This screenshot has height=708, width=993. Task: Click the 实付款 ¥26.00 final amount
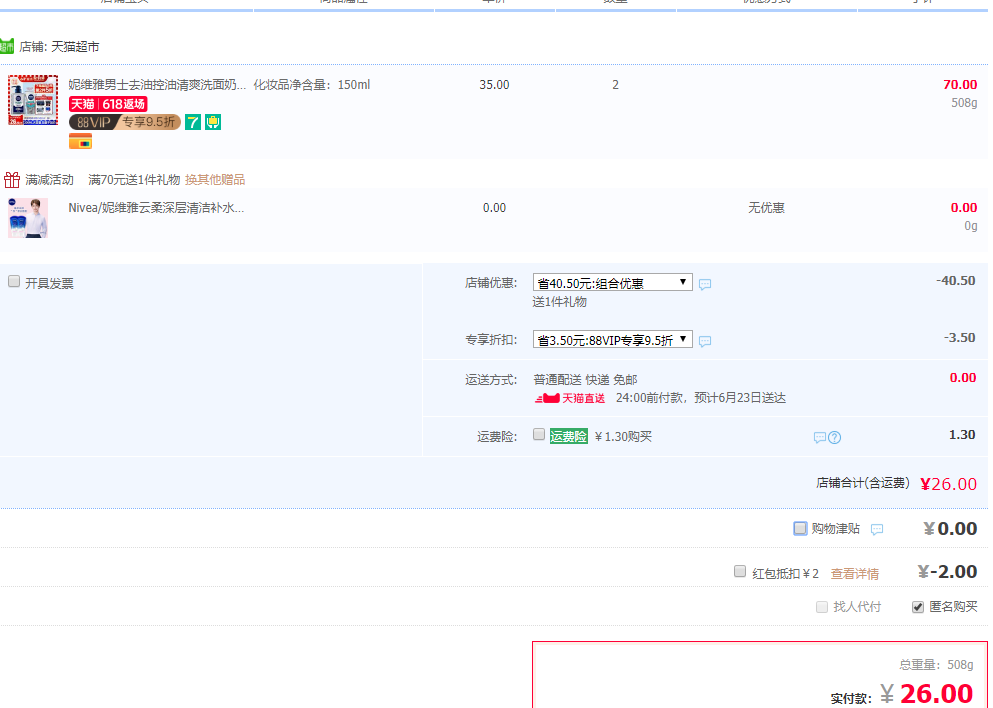coord(927,694)
